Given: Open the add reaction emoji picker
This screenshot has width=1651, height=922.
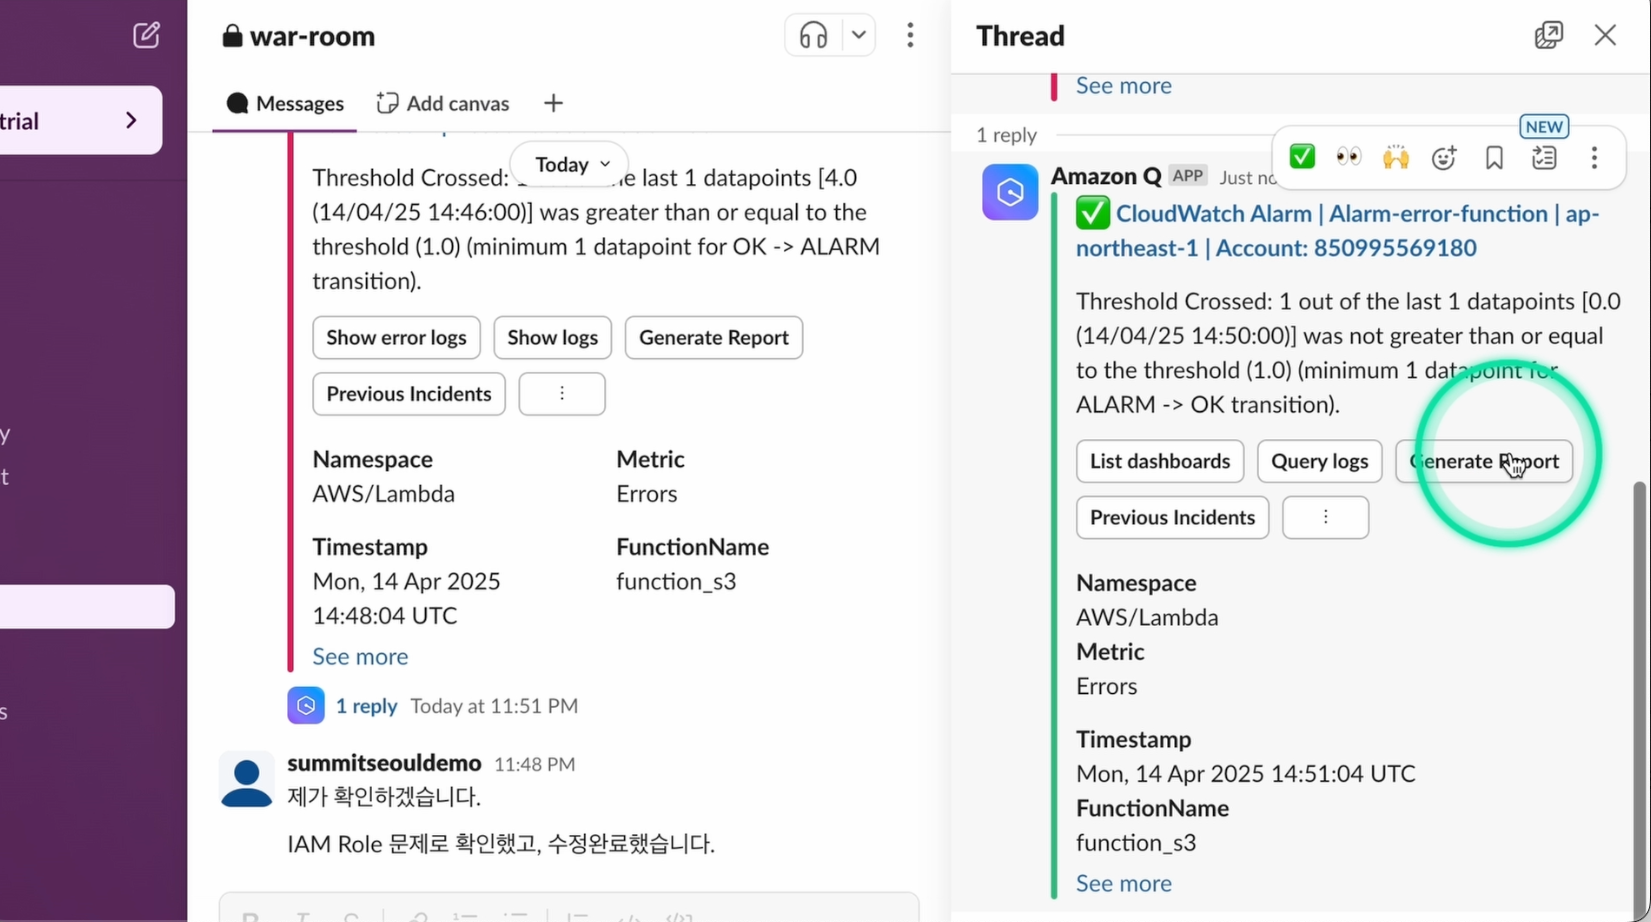Looking at the screenshot, I should pos(1444,157).
